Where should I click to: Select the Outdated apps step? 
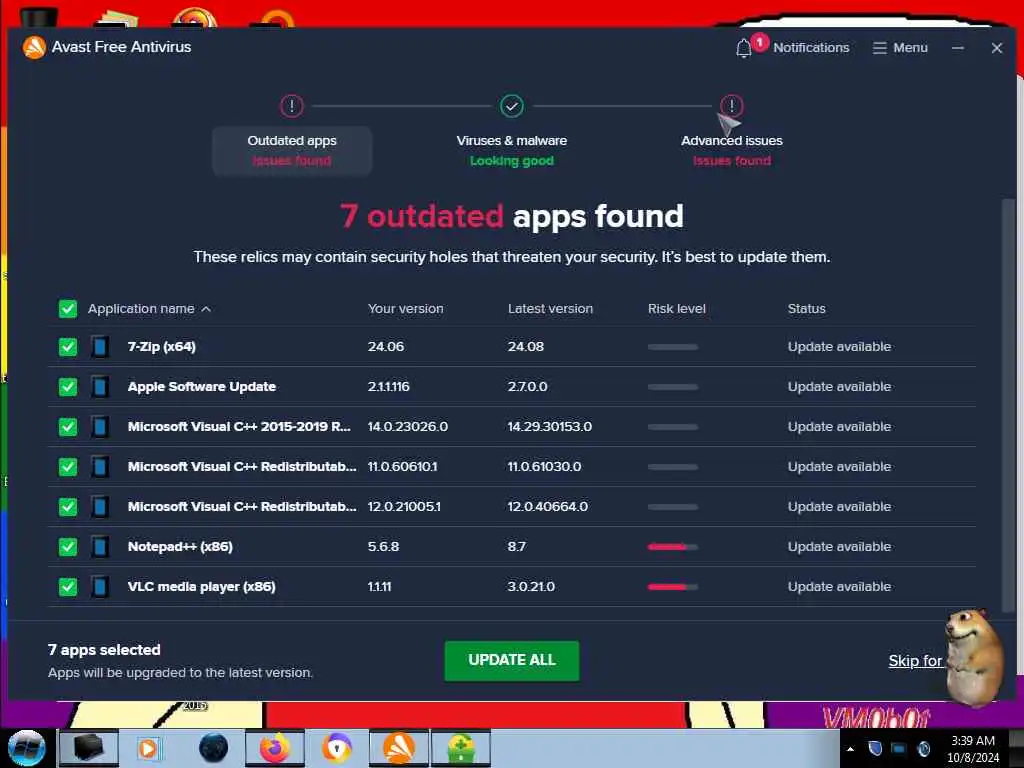292,150
